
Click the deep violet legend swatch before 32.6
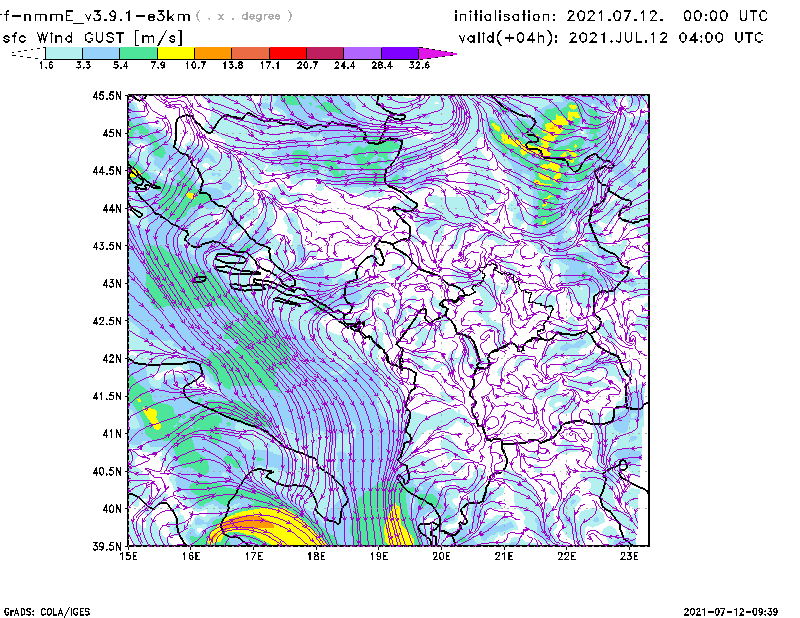point(400,53)
